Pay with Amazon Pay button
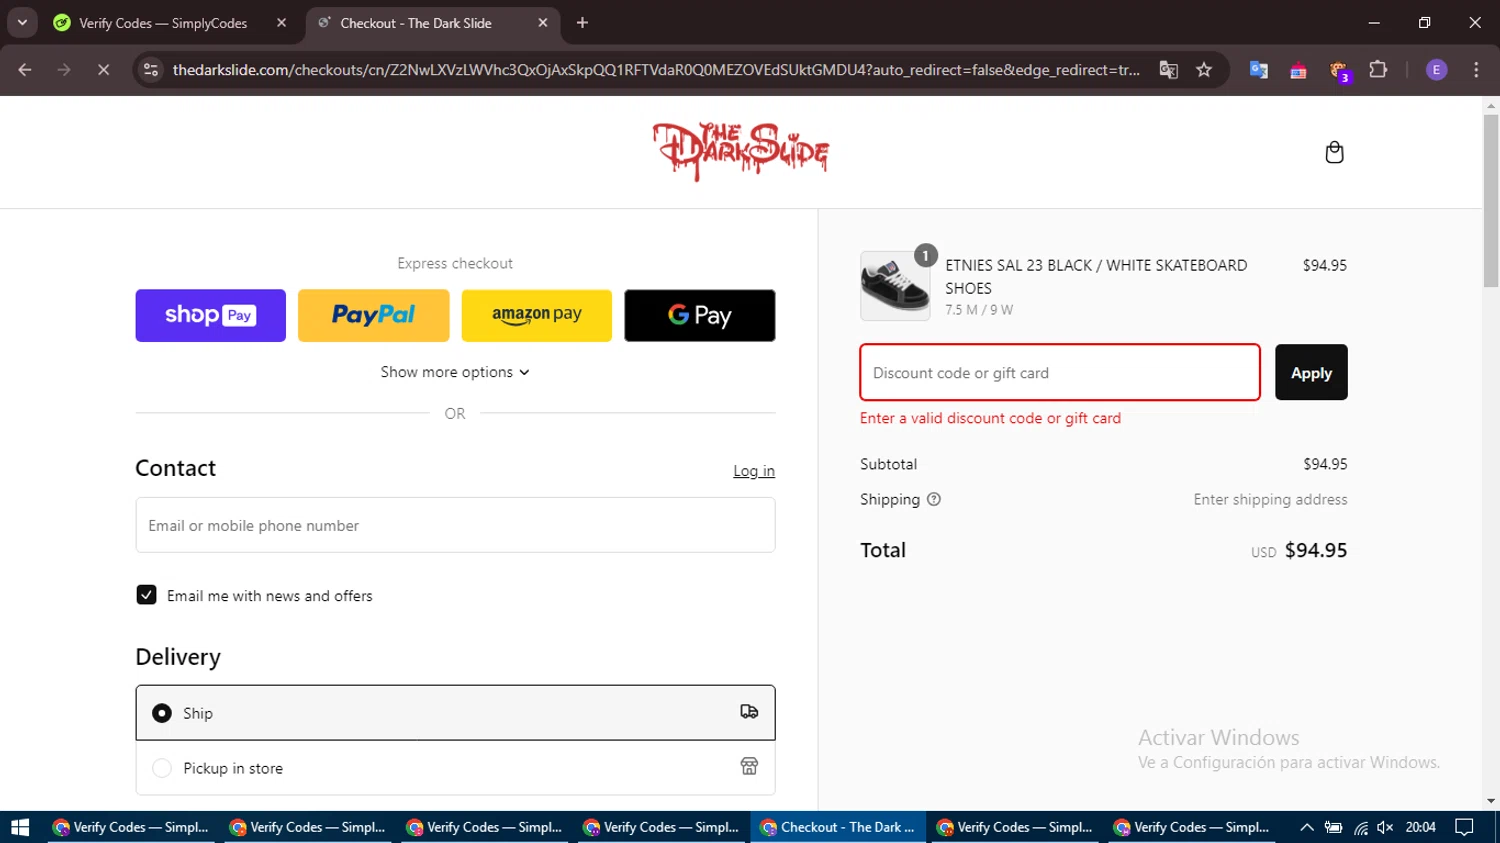This screenshot has height=843, width=1500. pos(537,315)
